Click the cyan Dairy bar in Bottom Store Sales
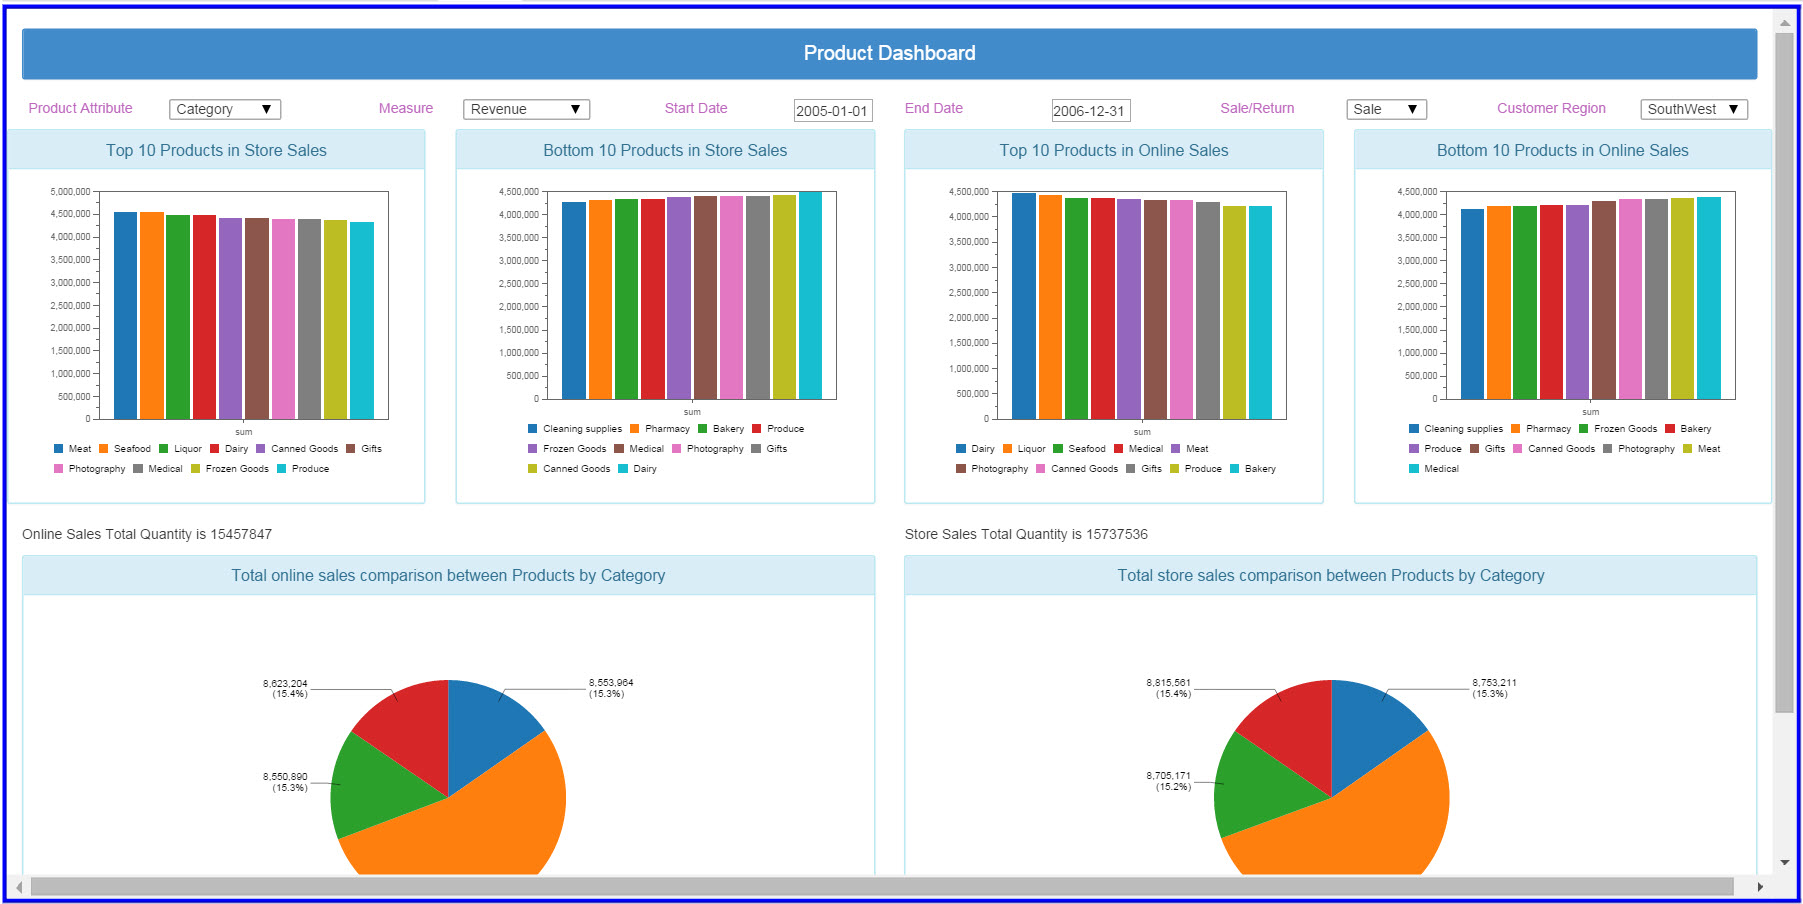The width and height of the screenshot is (1803, 904). point(810,295)
